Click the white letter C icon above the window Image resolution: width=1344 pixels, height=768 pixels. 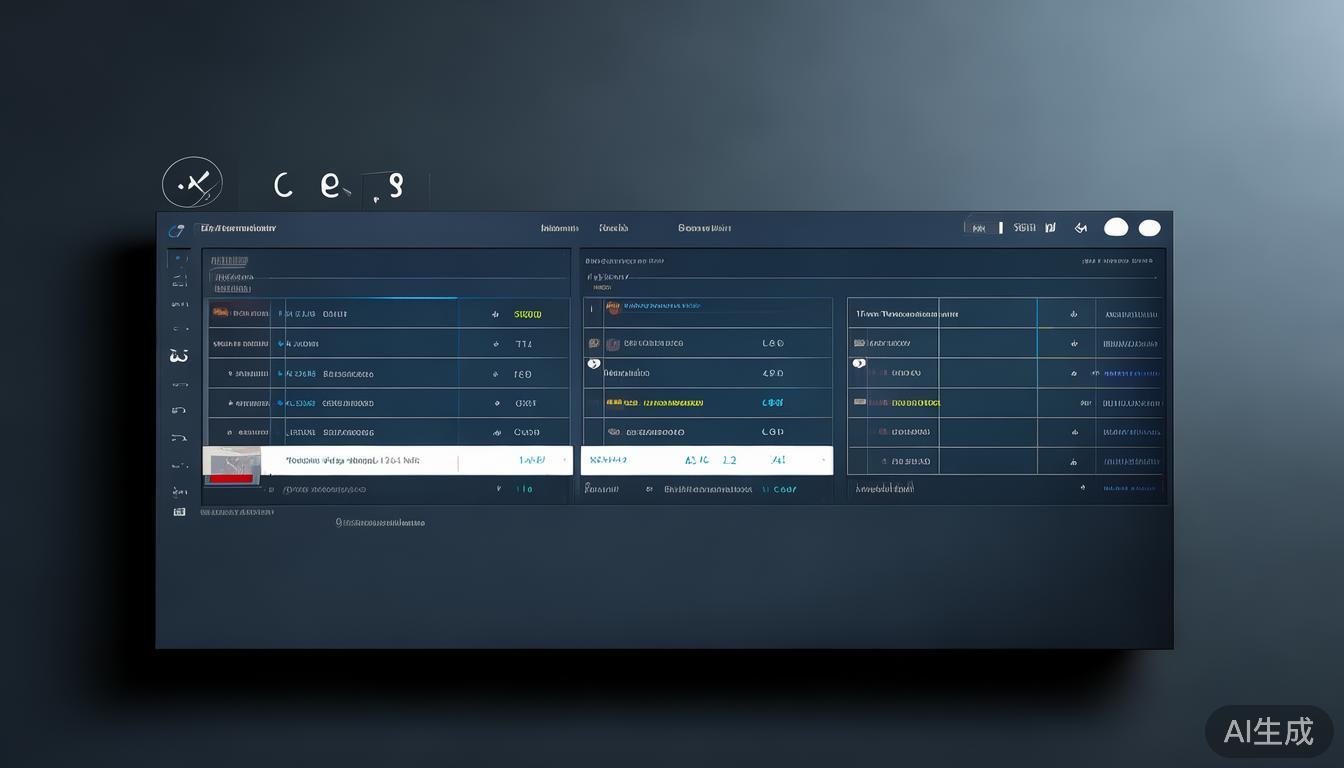click(x=283, y=184)
